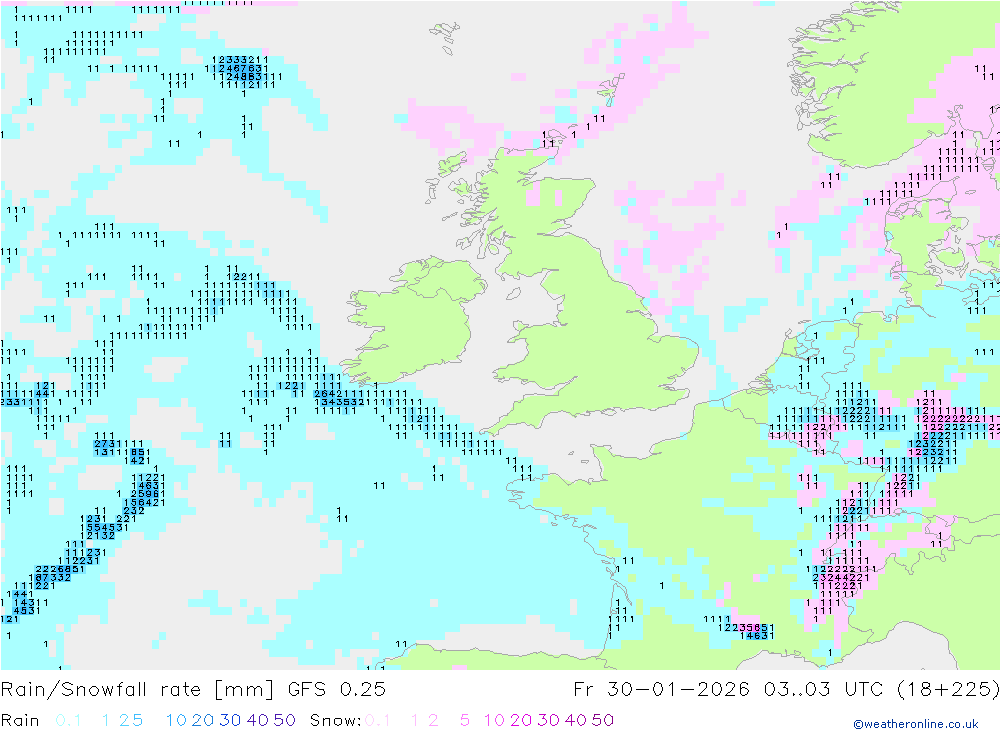The width and height of the screenshot is (1000, 733).
Task: Select the rain legend value 20
Action: click(x=203, y=720)
